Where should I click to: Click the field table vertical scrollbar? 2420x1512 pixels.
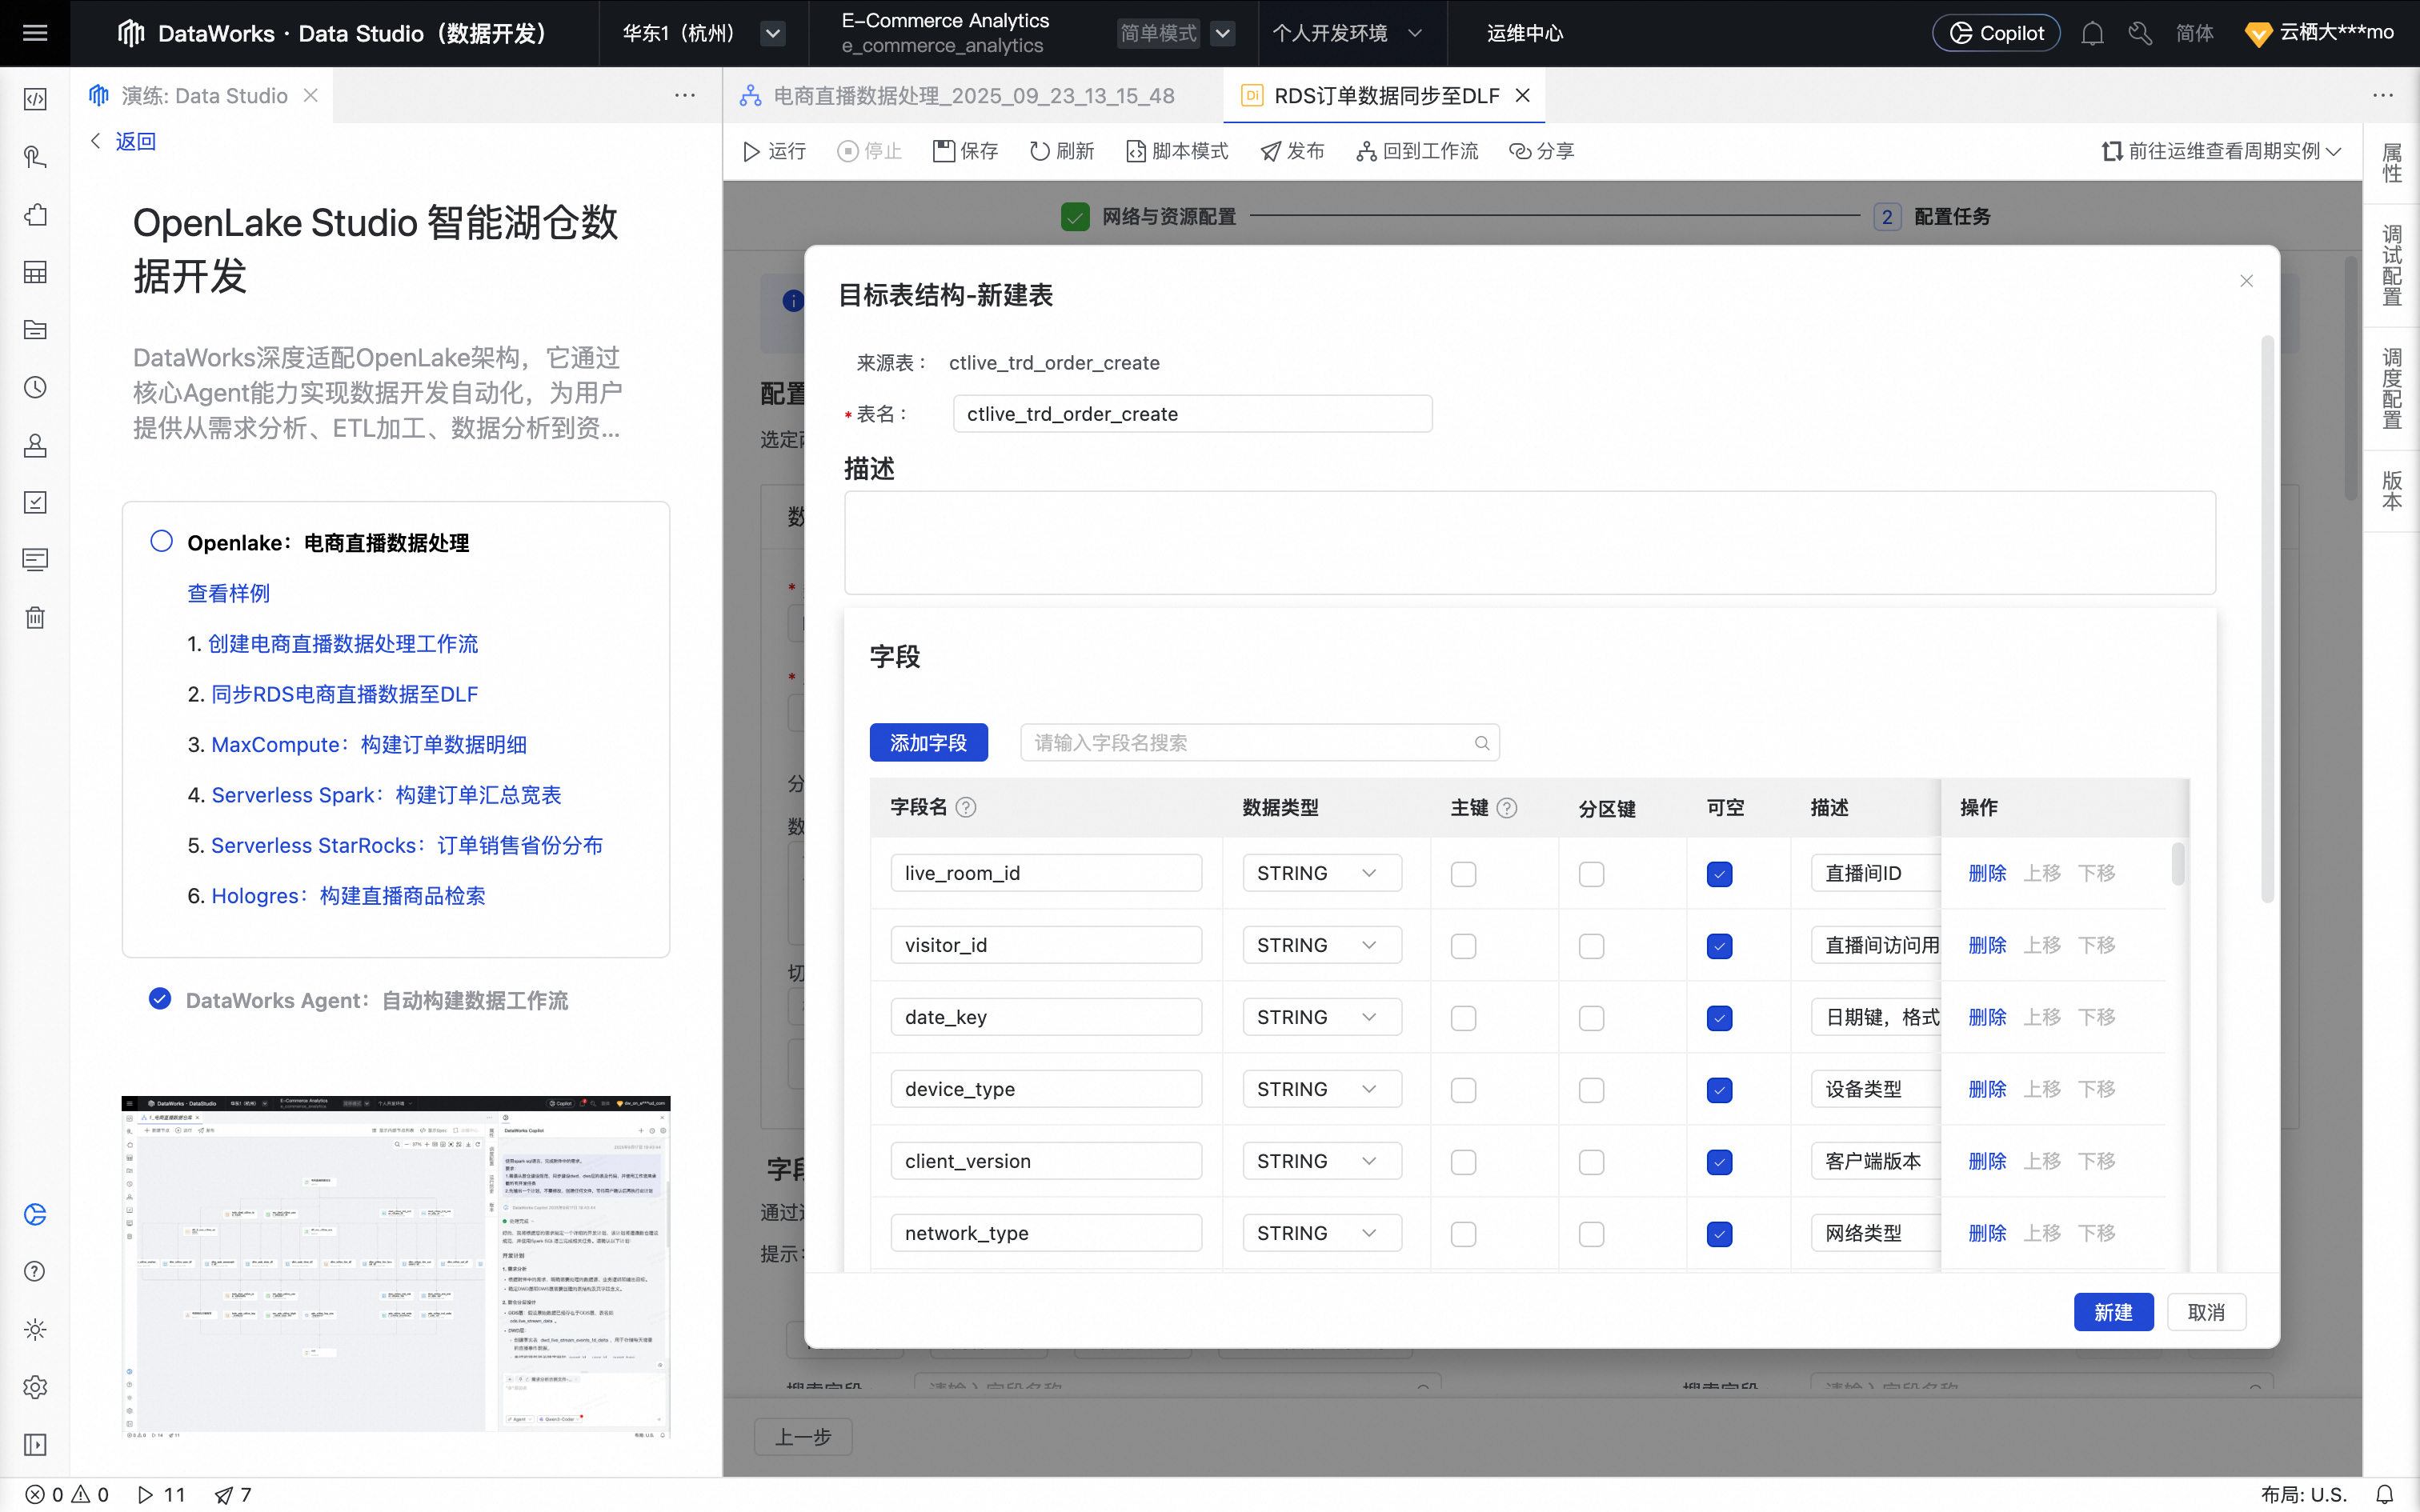[2177, 865]
